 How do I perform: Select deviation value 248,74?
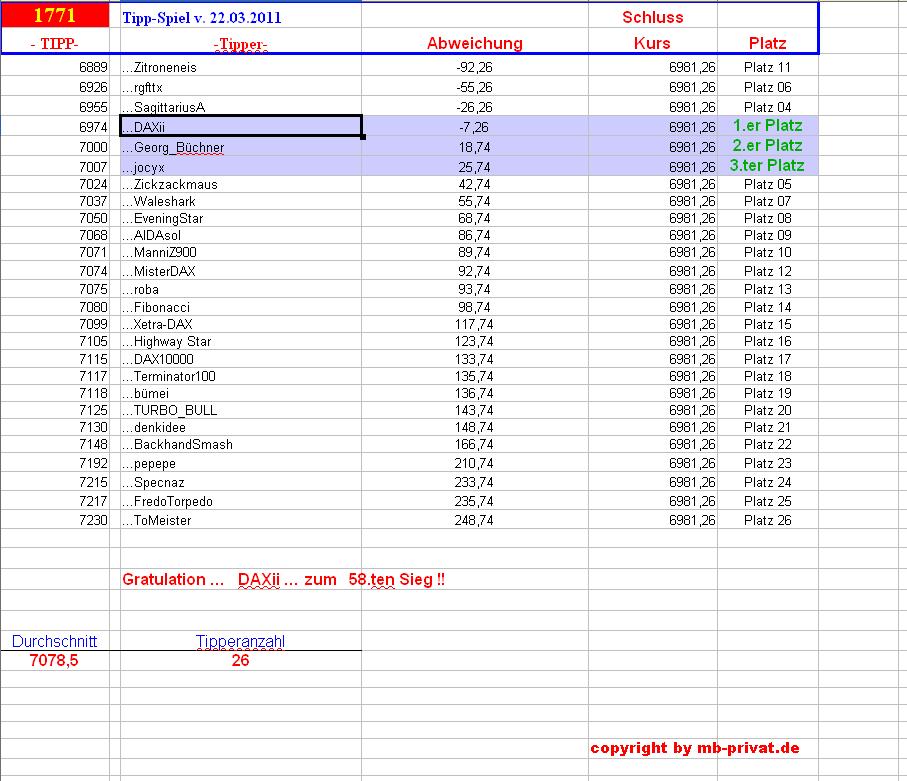[x=475, y=520]
